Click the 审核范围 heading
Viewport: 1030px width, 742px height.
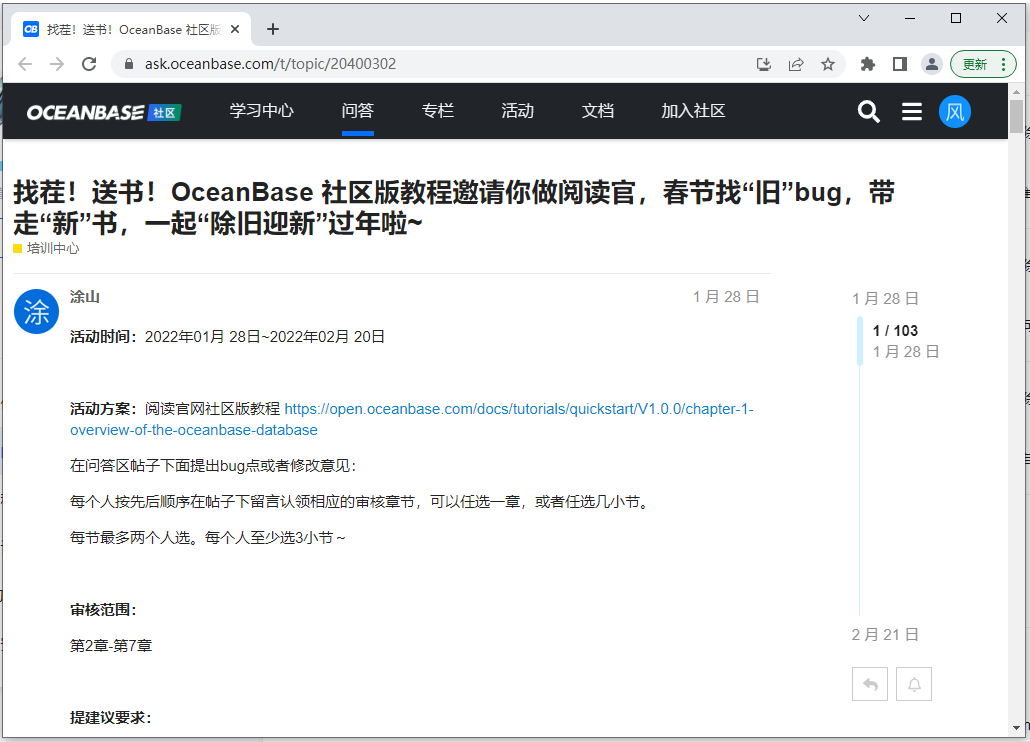[103, 610]
